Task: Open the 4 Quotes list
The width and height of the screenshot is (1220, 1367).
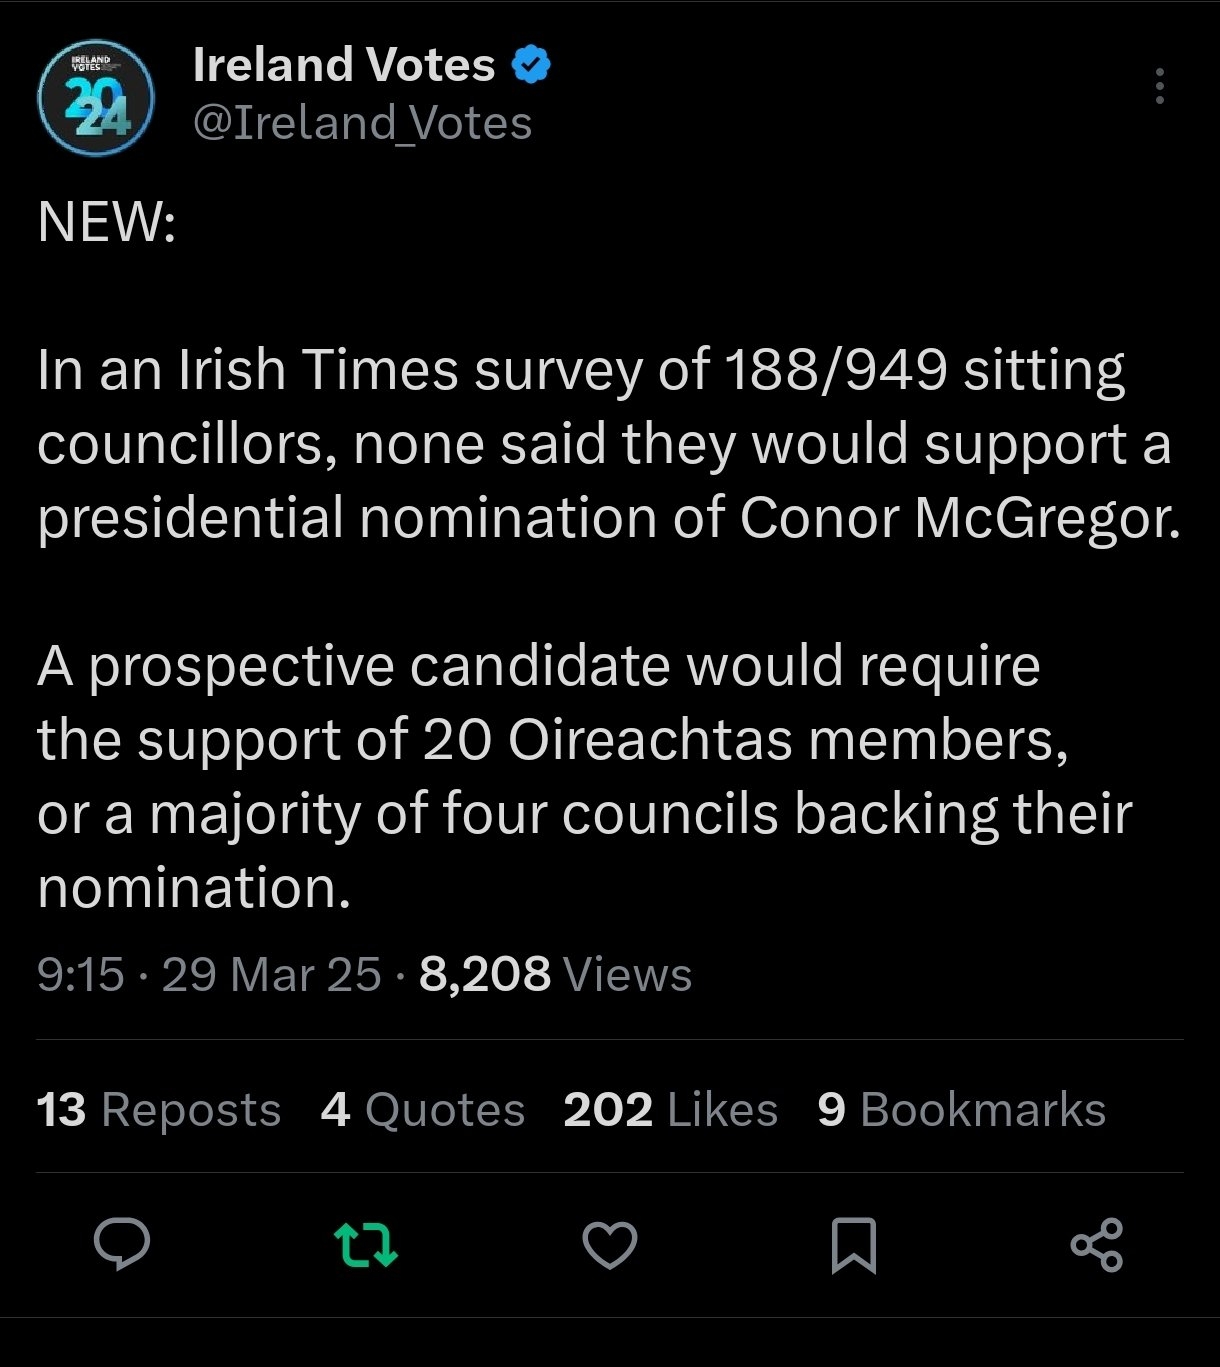Action: point(422,1110)
